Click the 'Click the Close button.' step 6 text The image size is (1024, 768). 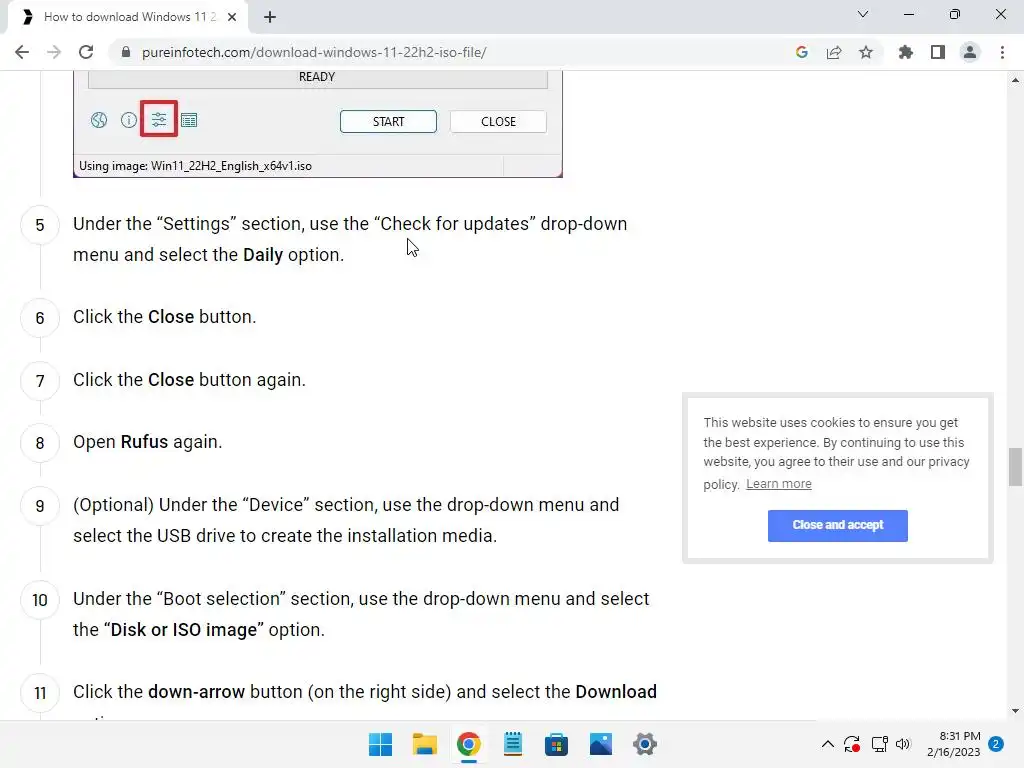coord(165,317)
